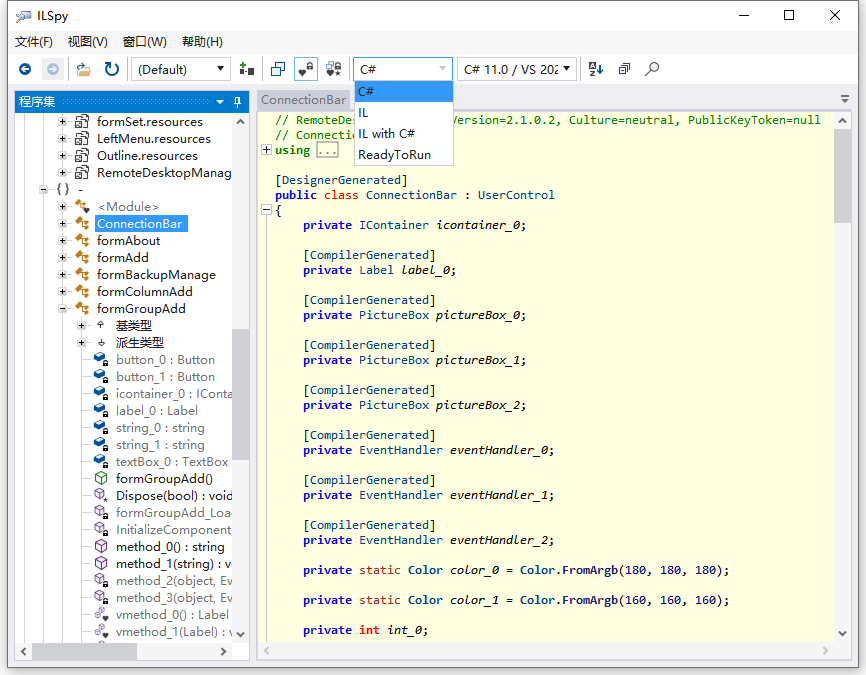Screen dimensions: 866x675
Task: Collapse the ConnectionBar class body
Action: [266, 209]
